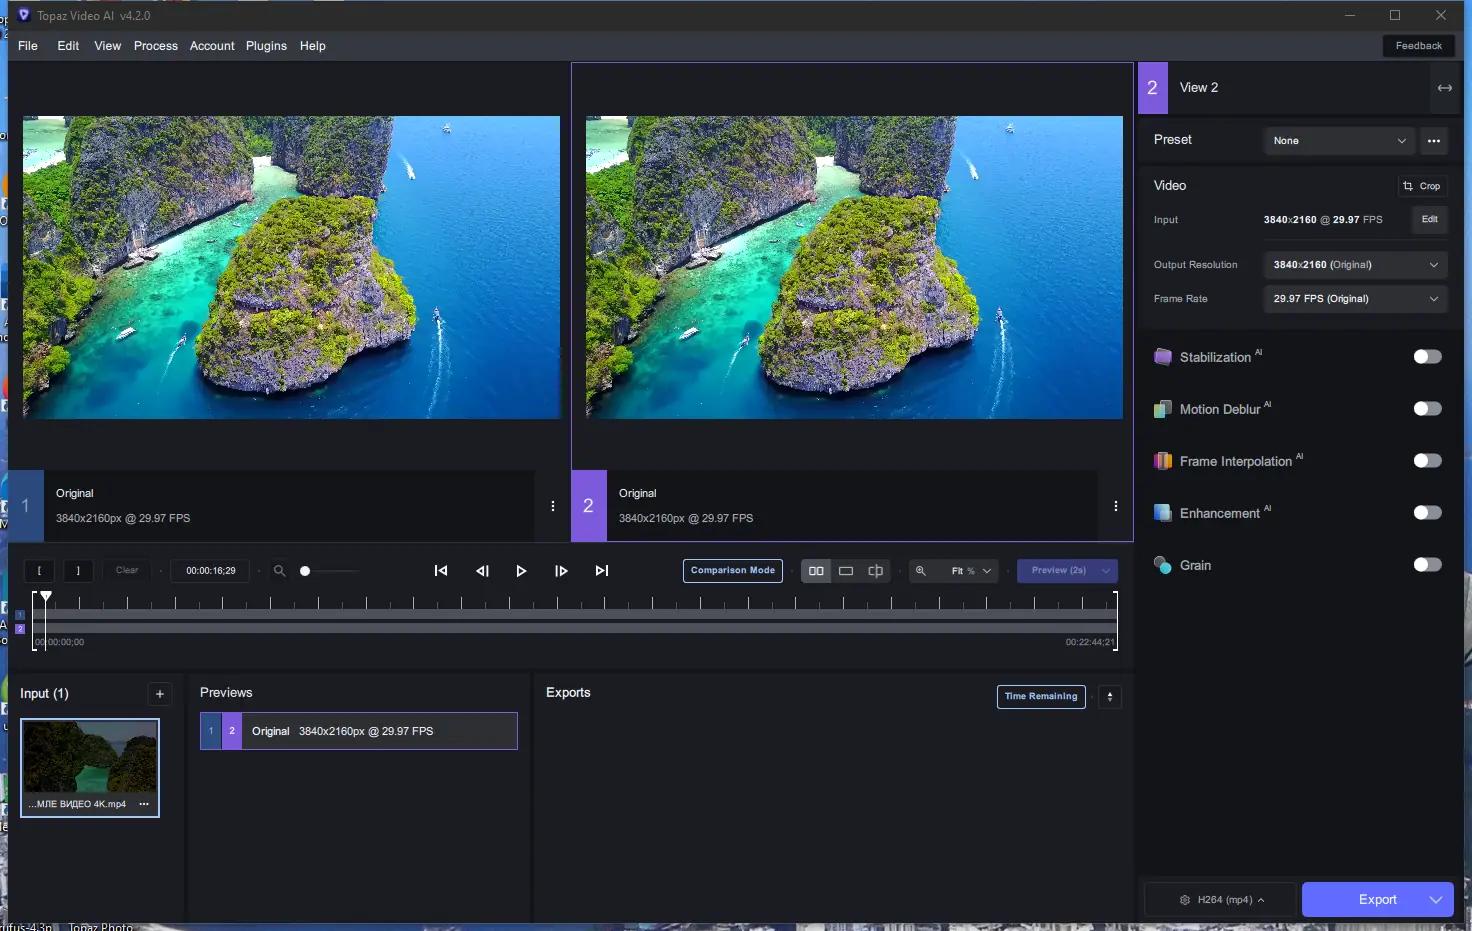Open the Frame Rate dropdown
This screenshot has height=931, width=1472.
coord(1355,299)
